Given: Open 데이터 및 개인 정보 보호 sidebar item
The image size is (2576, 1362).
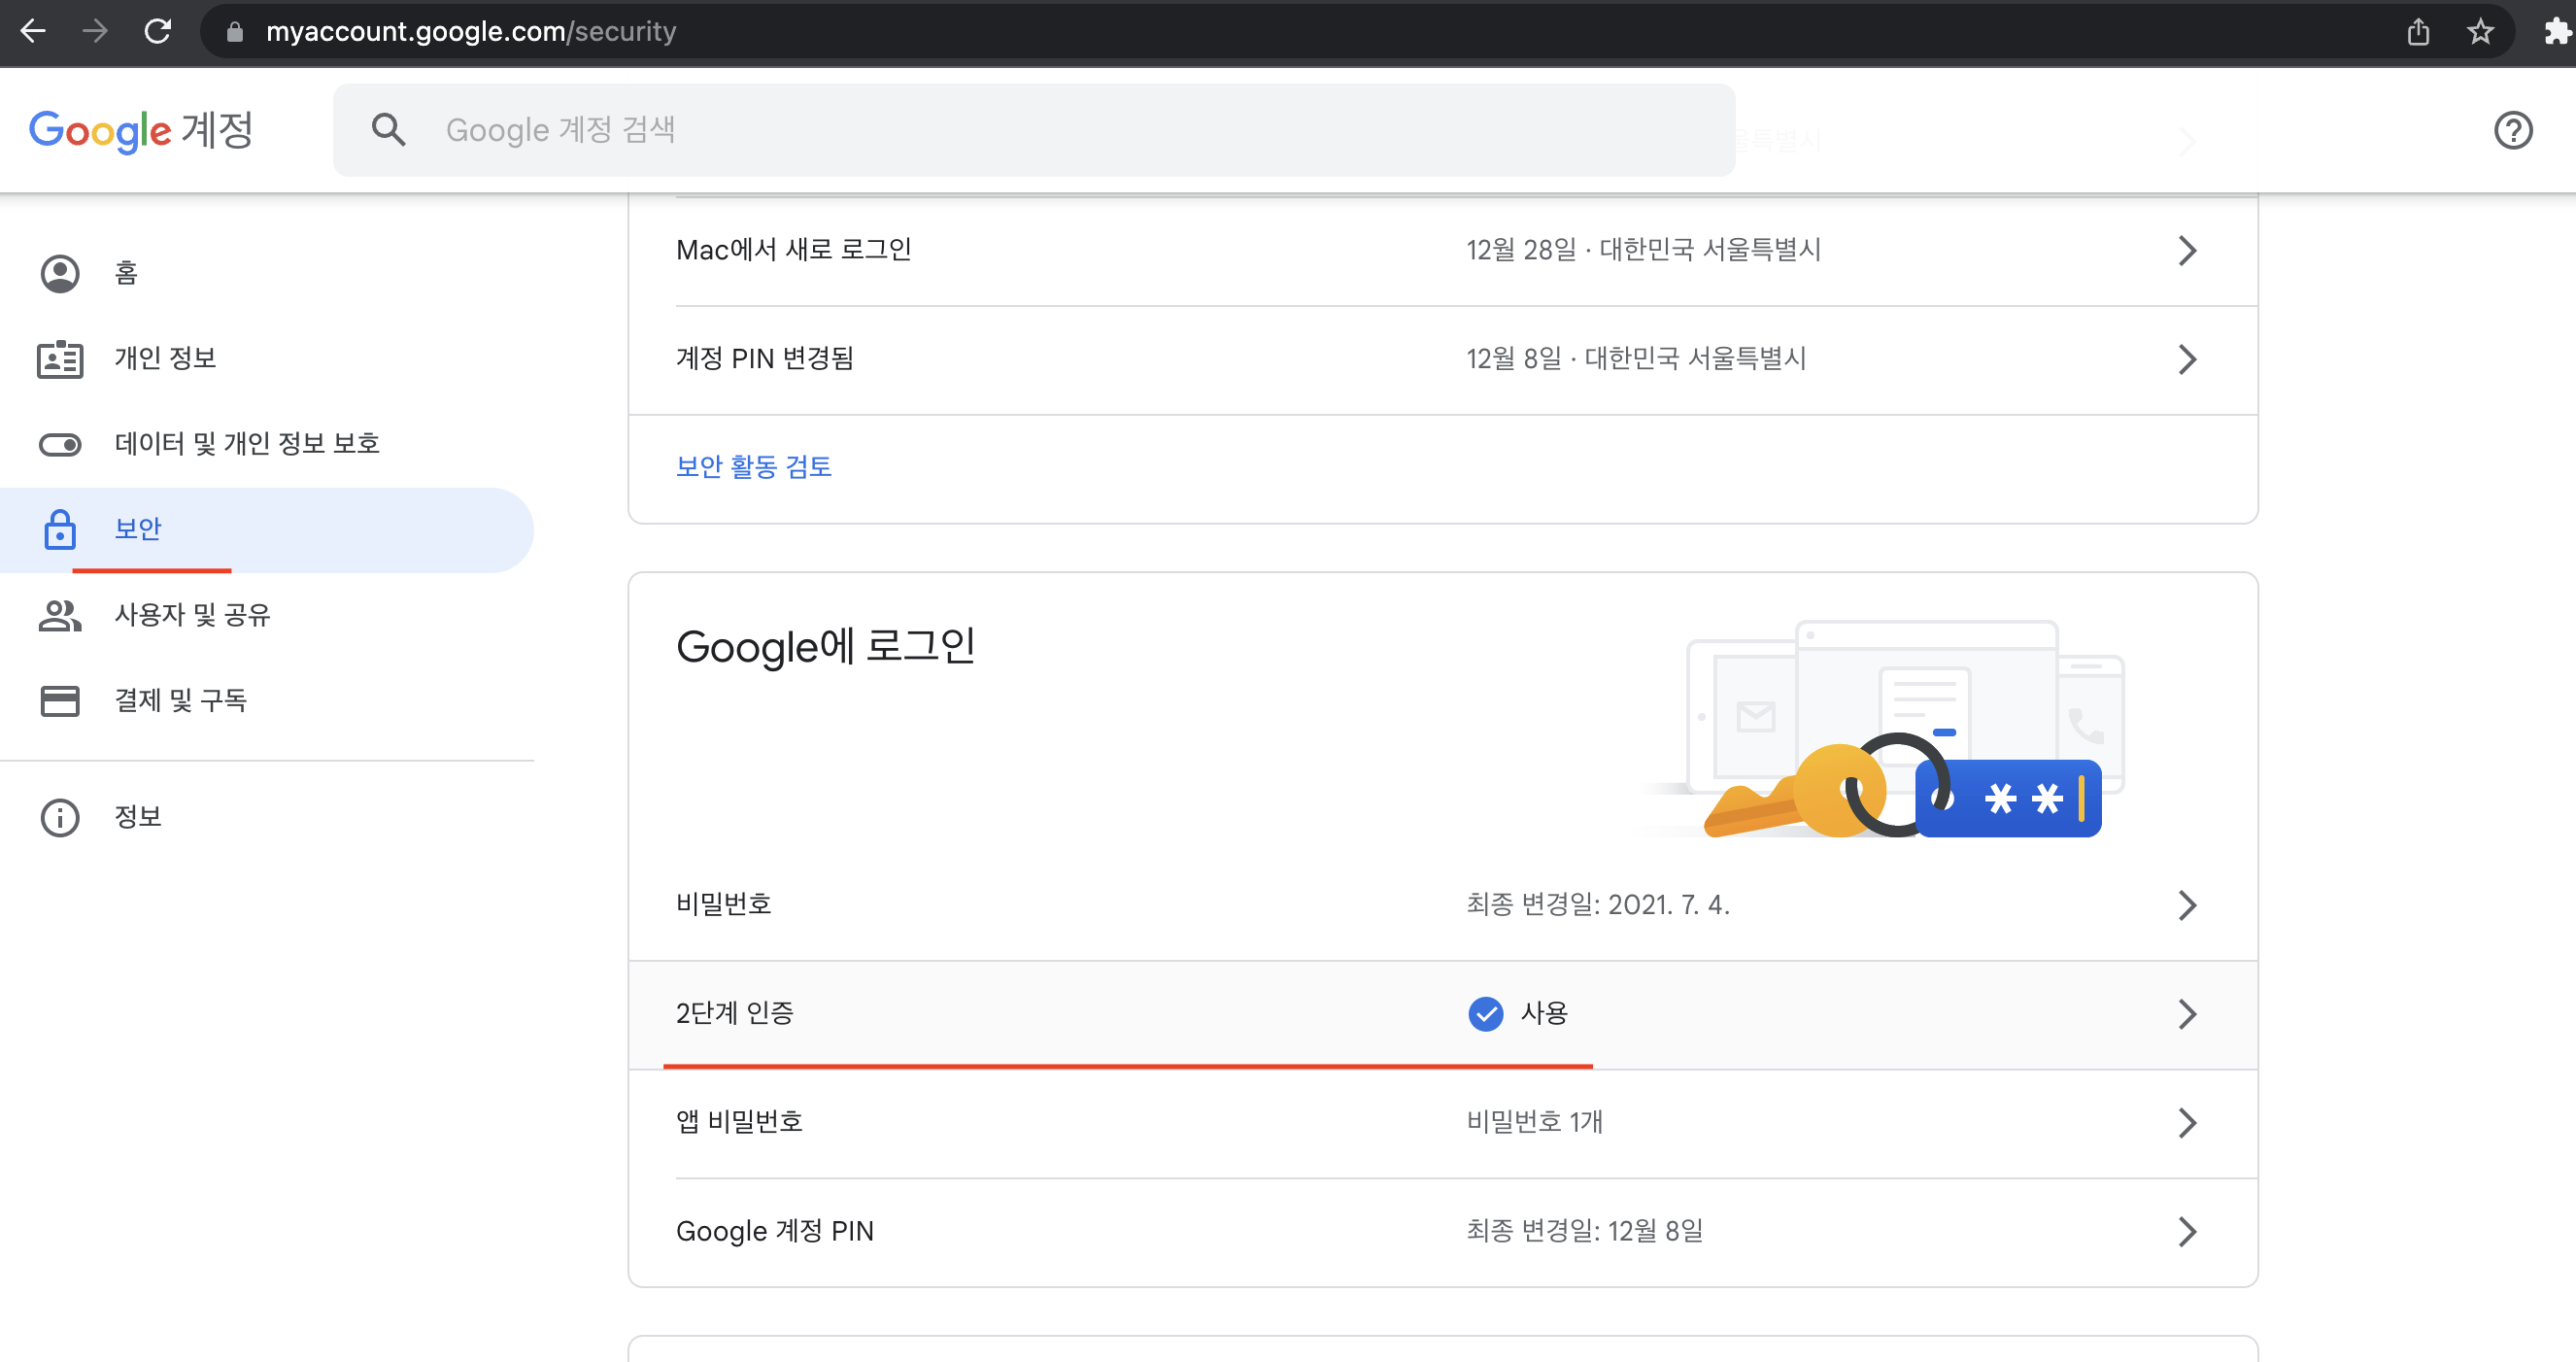Looking at the screenshot, I should tap(247, 443).
